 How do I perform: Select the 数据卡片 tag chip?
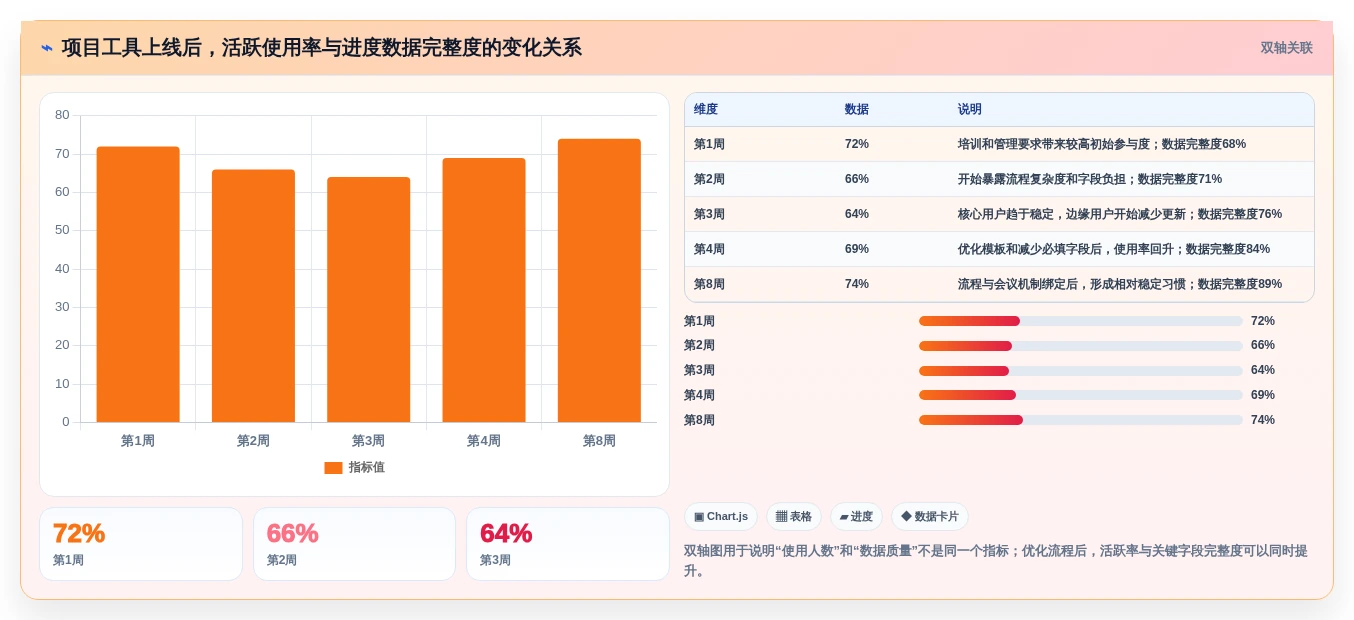pyautogui.click(x=930, y=517)
